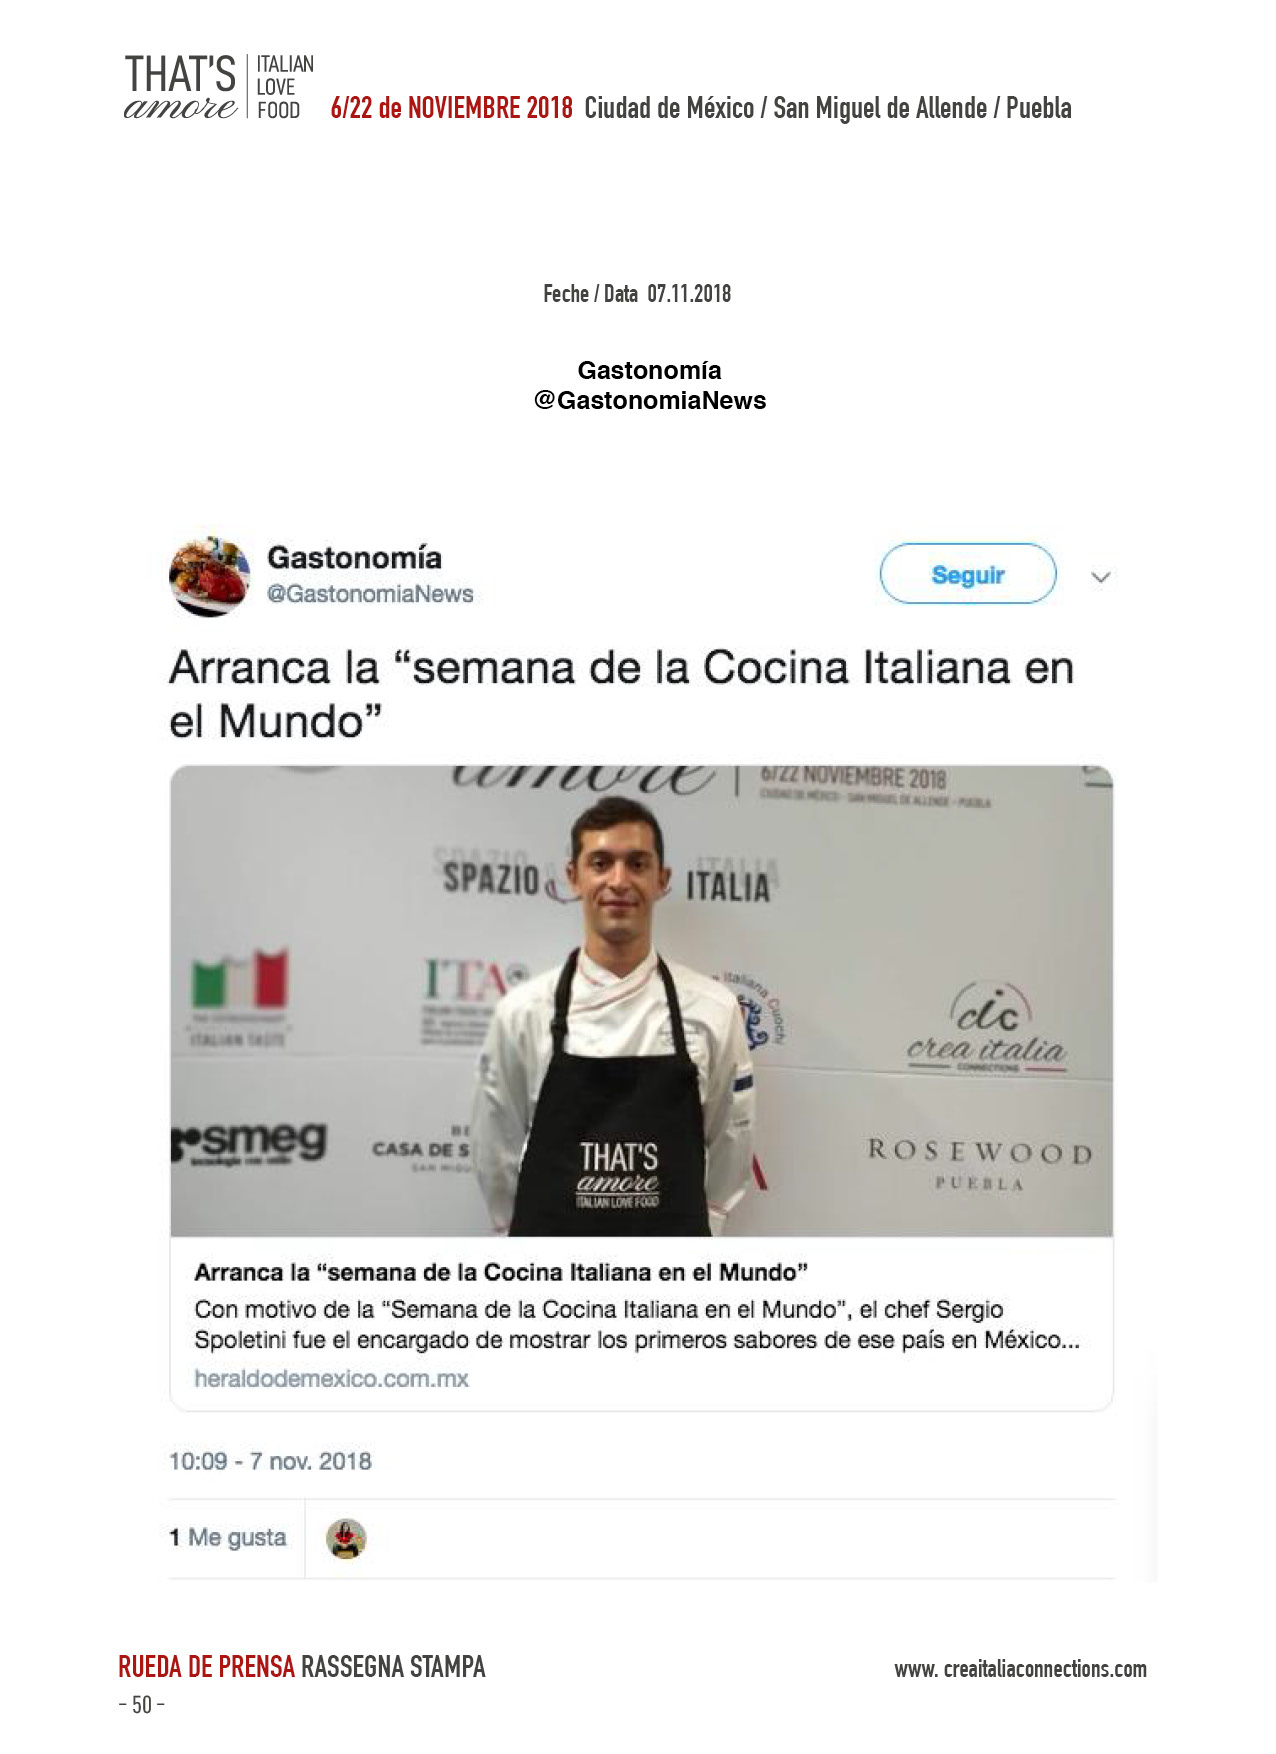Click the Gastonomía profile avatar in the tweet
The width and height of the screenshot is (1276, 1754).
[x=209, y=576]
